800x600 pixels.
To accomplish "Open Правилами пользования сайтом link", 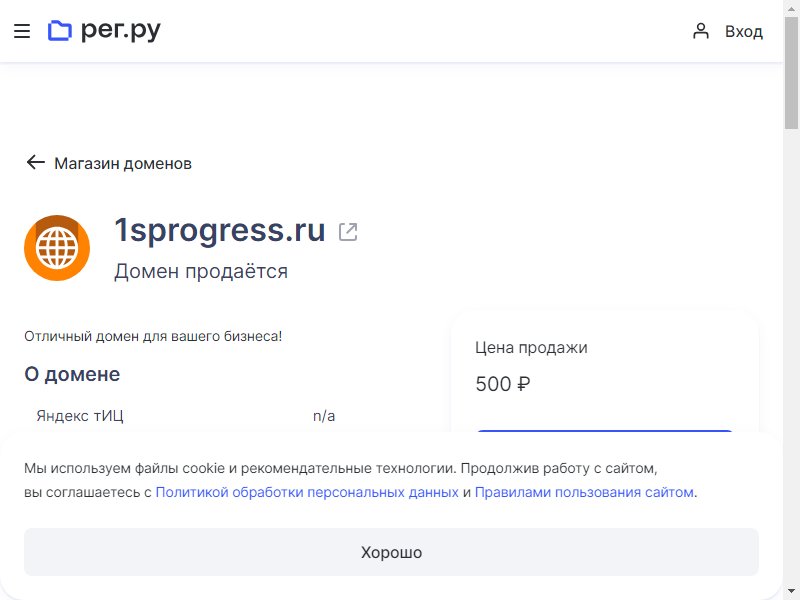I will 584,492.
